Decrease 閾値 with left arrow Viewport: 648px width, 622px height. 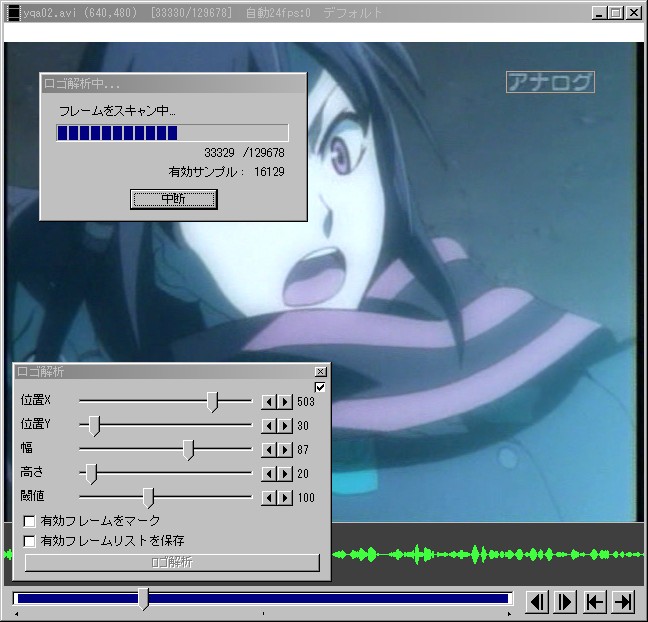click(269, 498)
